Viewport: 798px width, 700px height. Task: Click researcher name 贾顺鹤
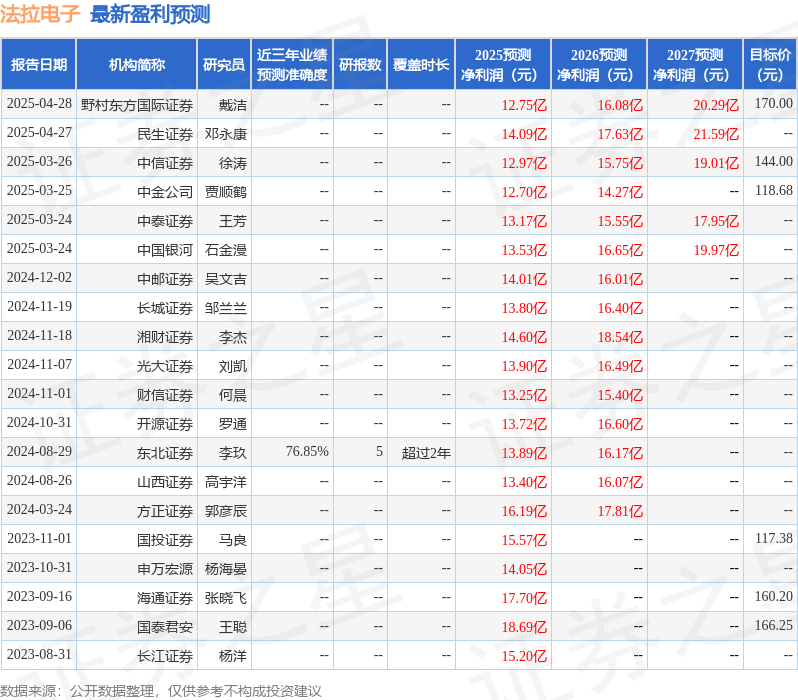point(225,192)
